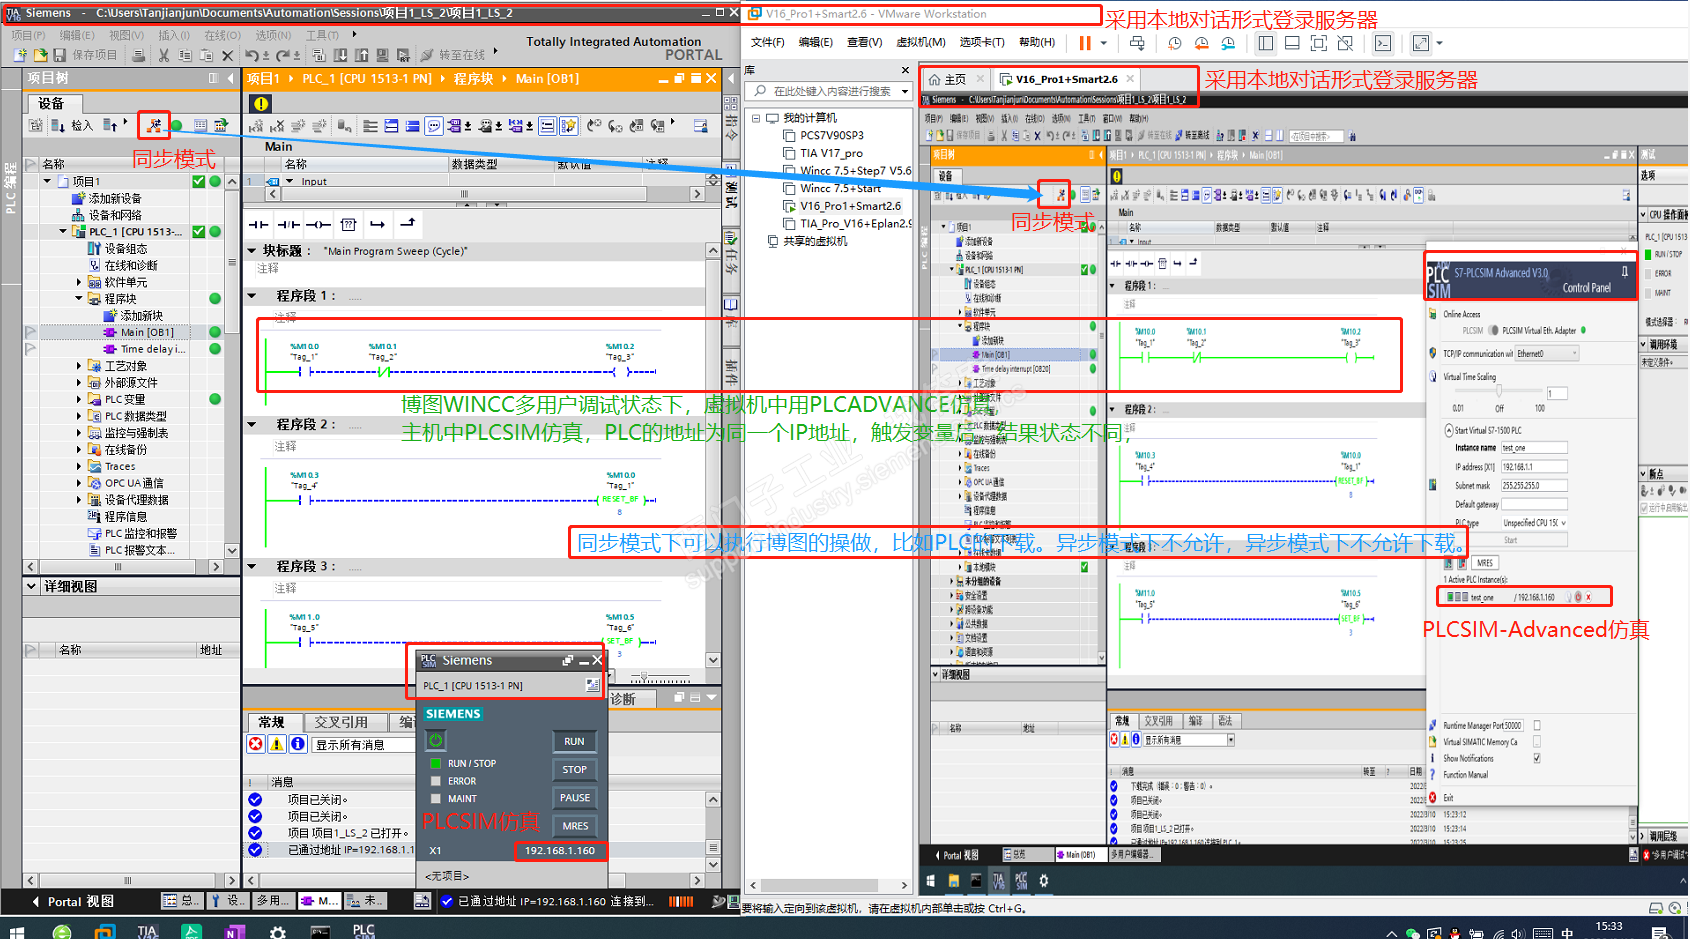
Task: Show errors filter icon in host message panel
Action: pos(256,744)
